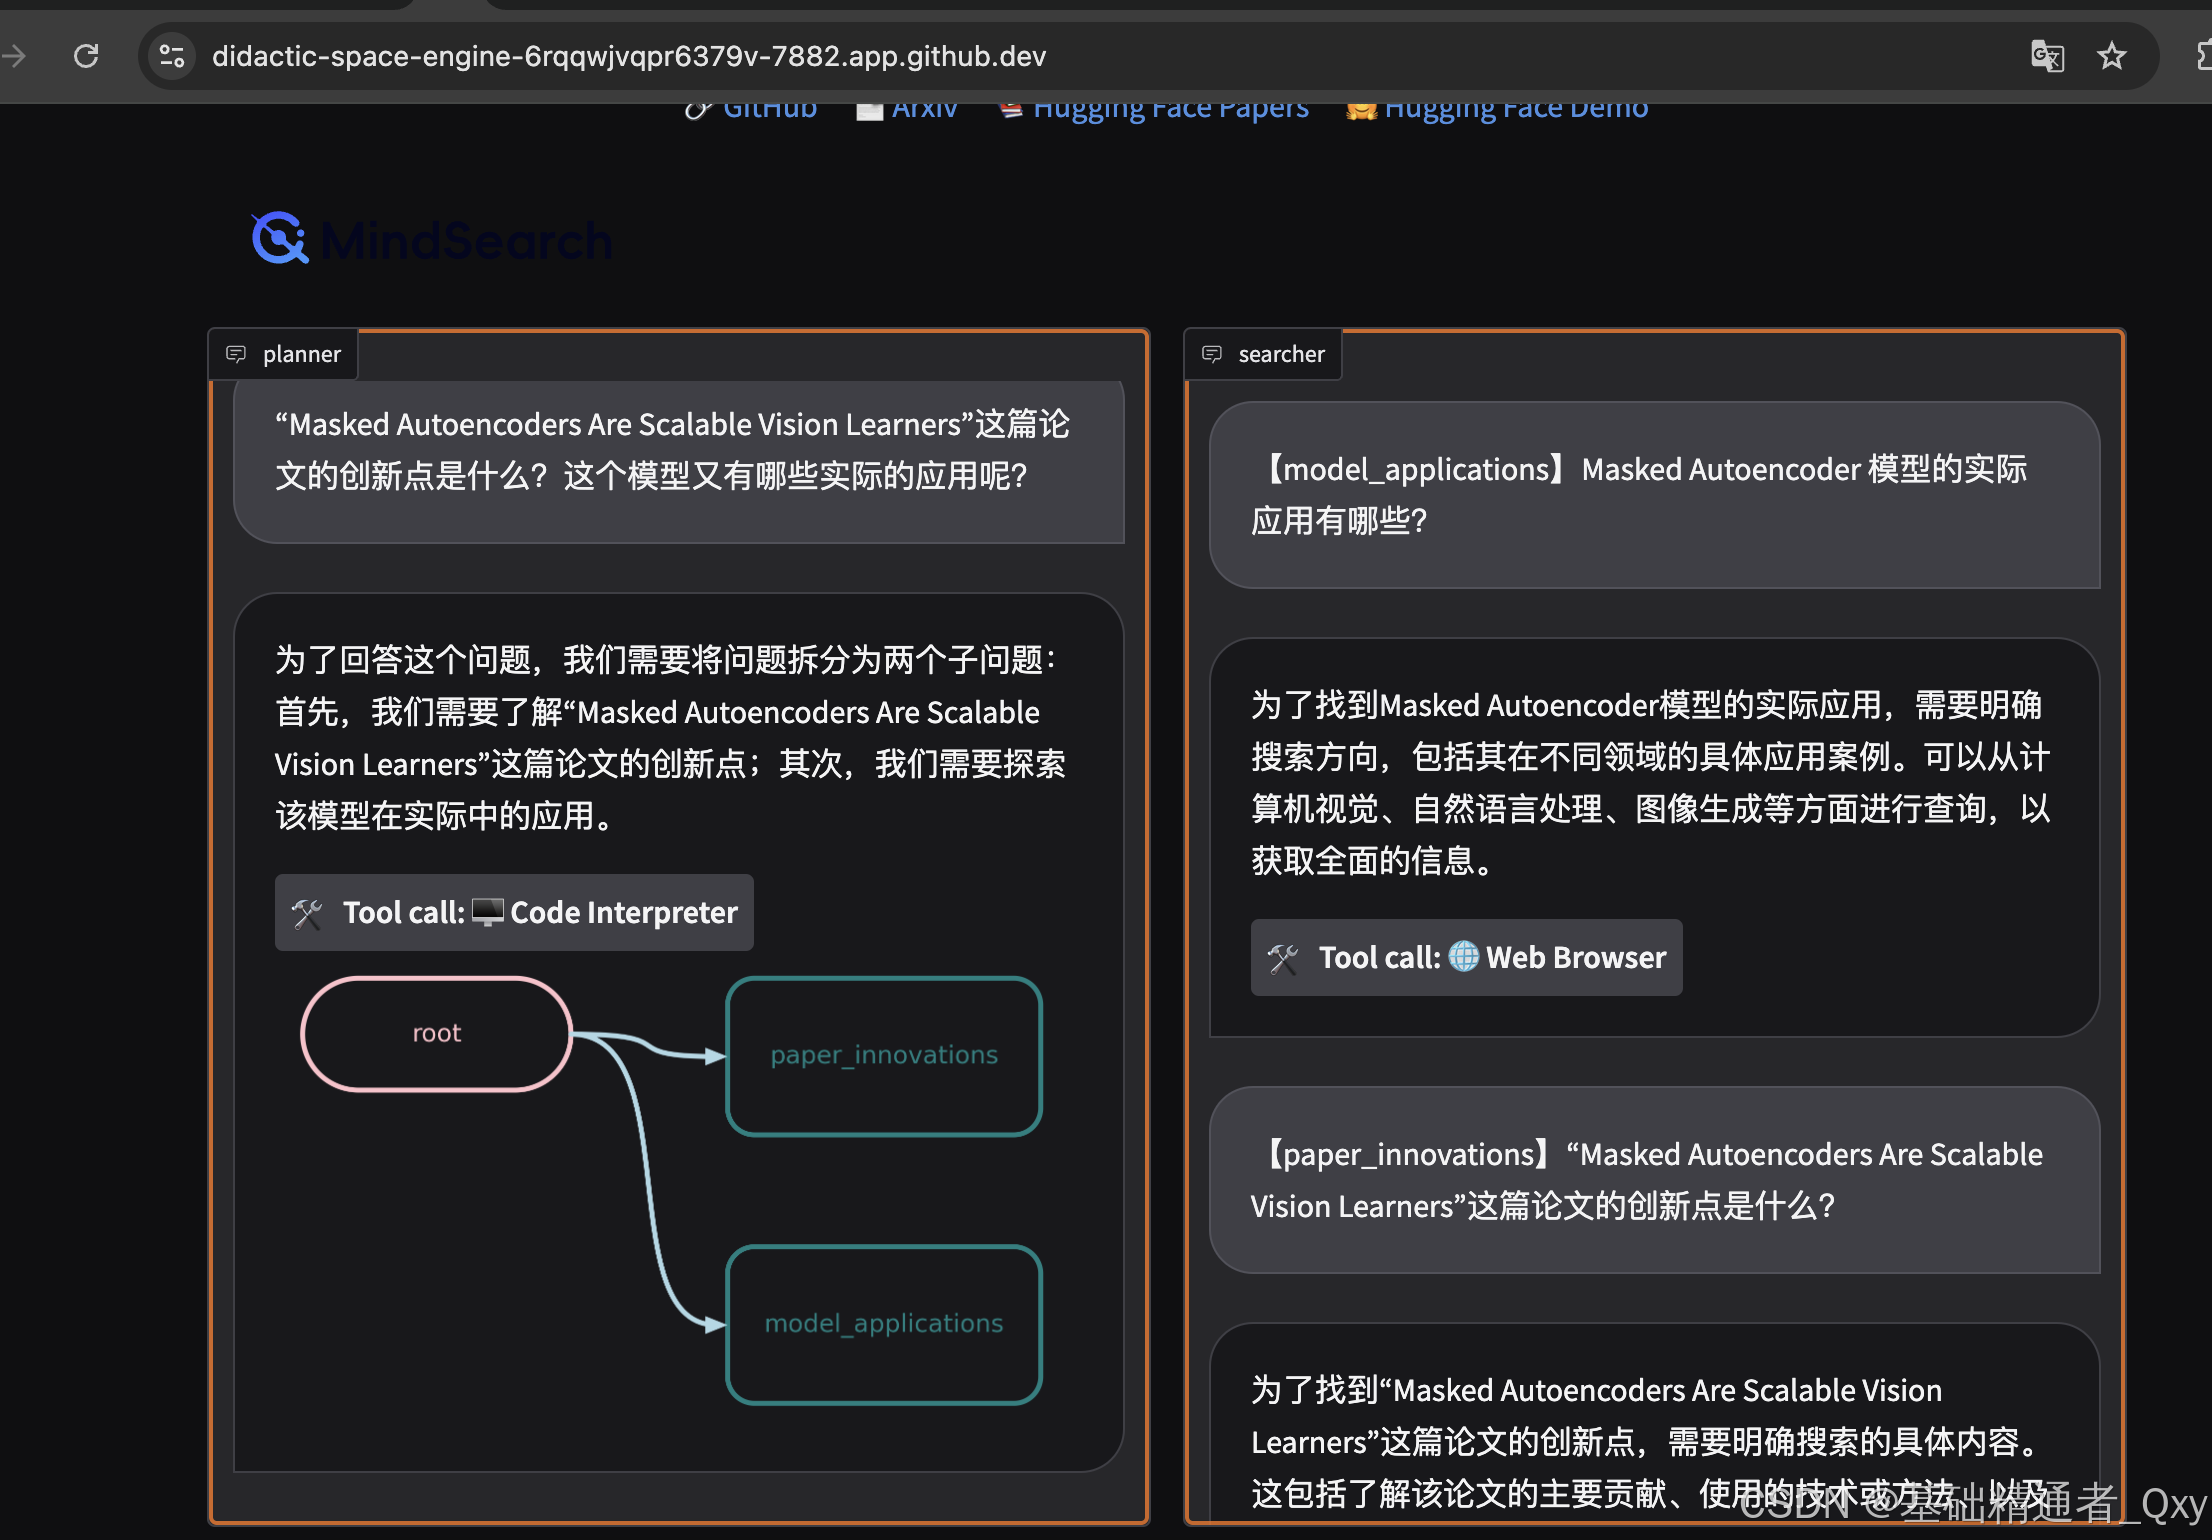Select the model_applications graph node

click(x=884, y=1324)
